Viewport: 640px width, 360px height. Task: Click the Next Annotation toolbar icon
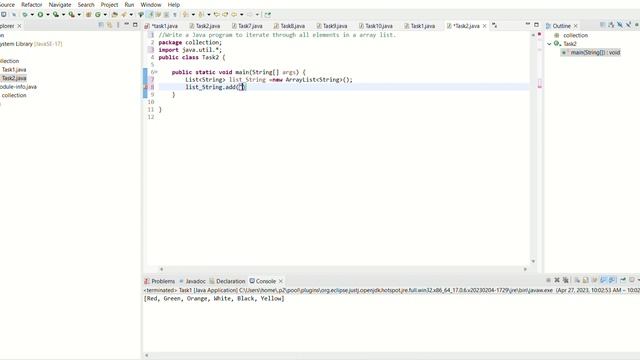(186, 15)
